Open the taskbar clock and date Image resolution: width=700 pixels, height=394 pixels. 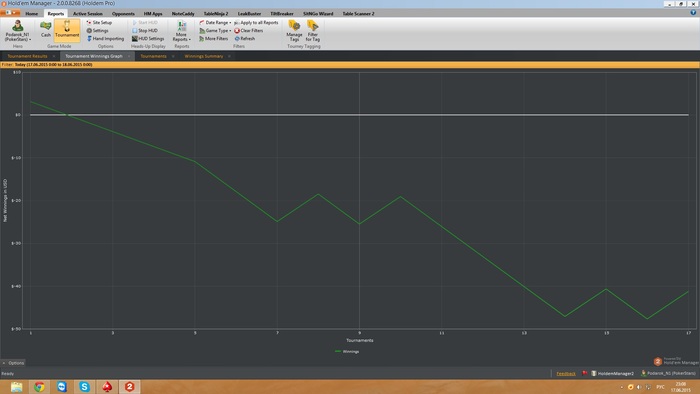coord(680,387)
